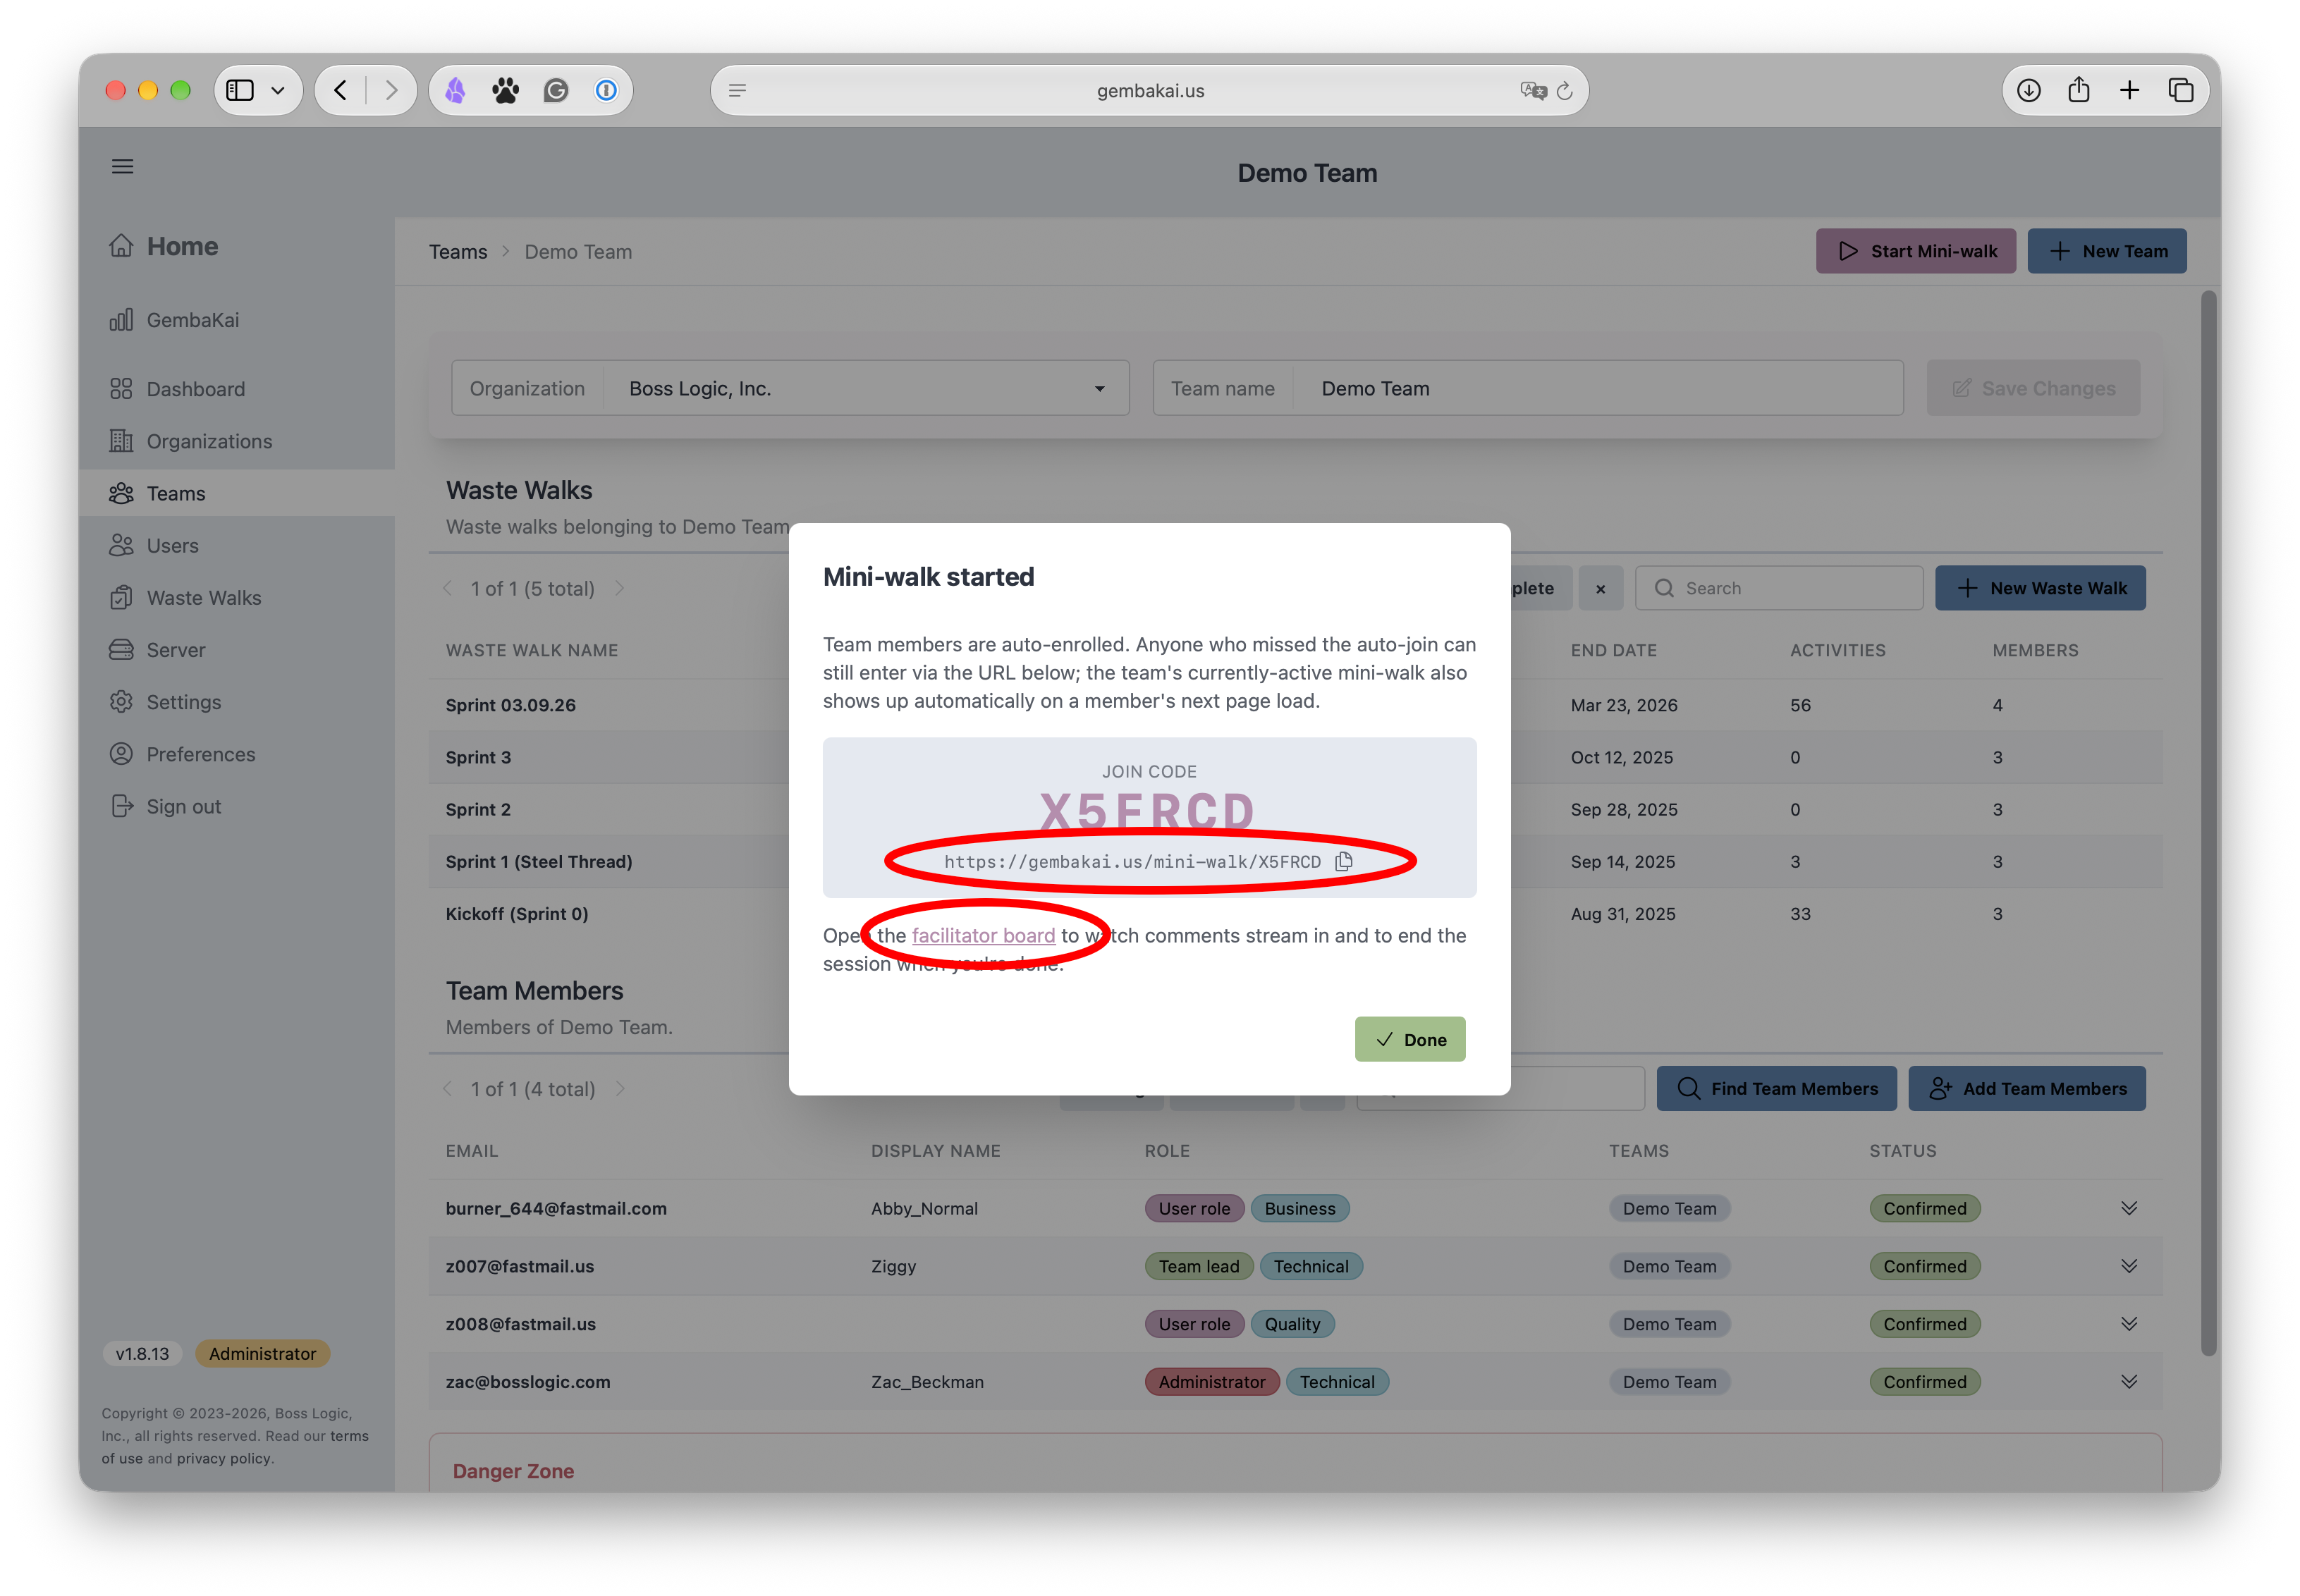Screen dimensions: 2300x1596
Task: Click the New Waste Walk button
Action: pyautogui.click(x=2040, y=588)
